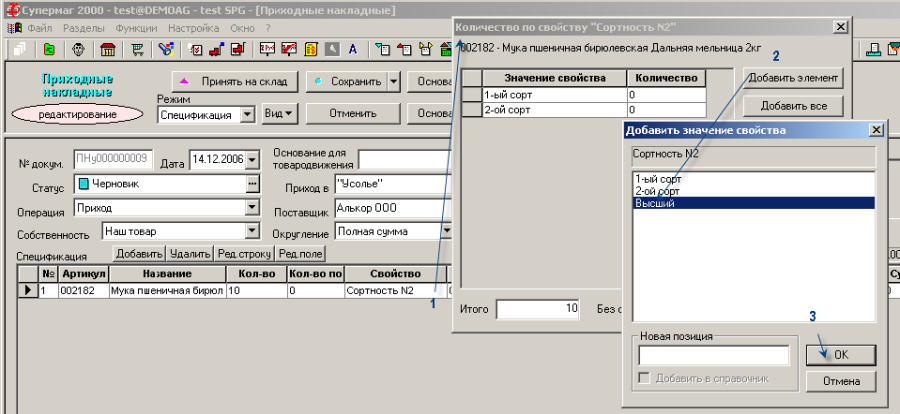Screen dimensions: 900x414
Task: Expand the Операция Приход dropdown
Action: point(252,207)
